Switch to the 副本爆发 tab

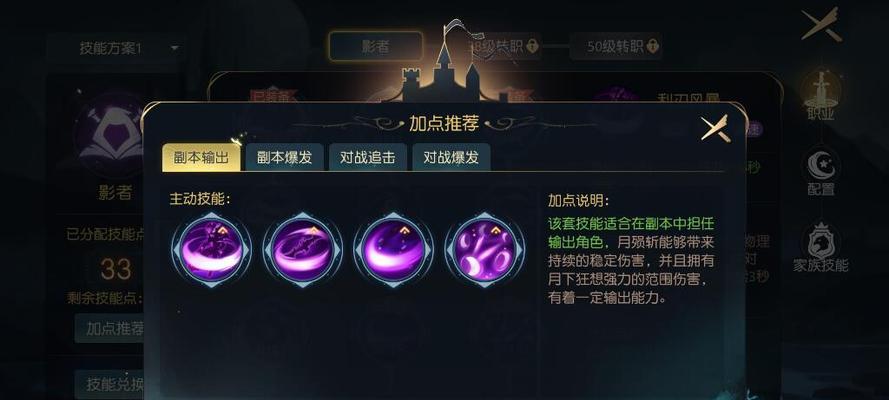coord(285,157)
